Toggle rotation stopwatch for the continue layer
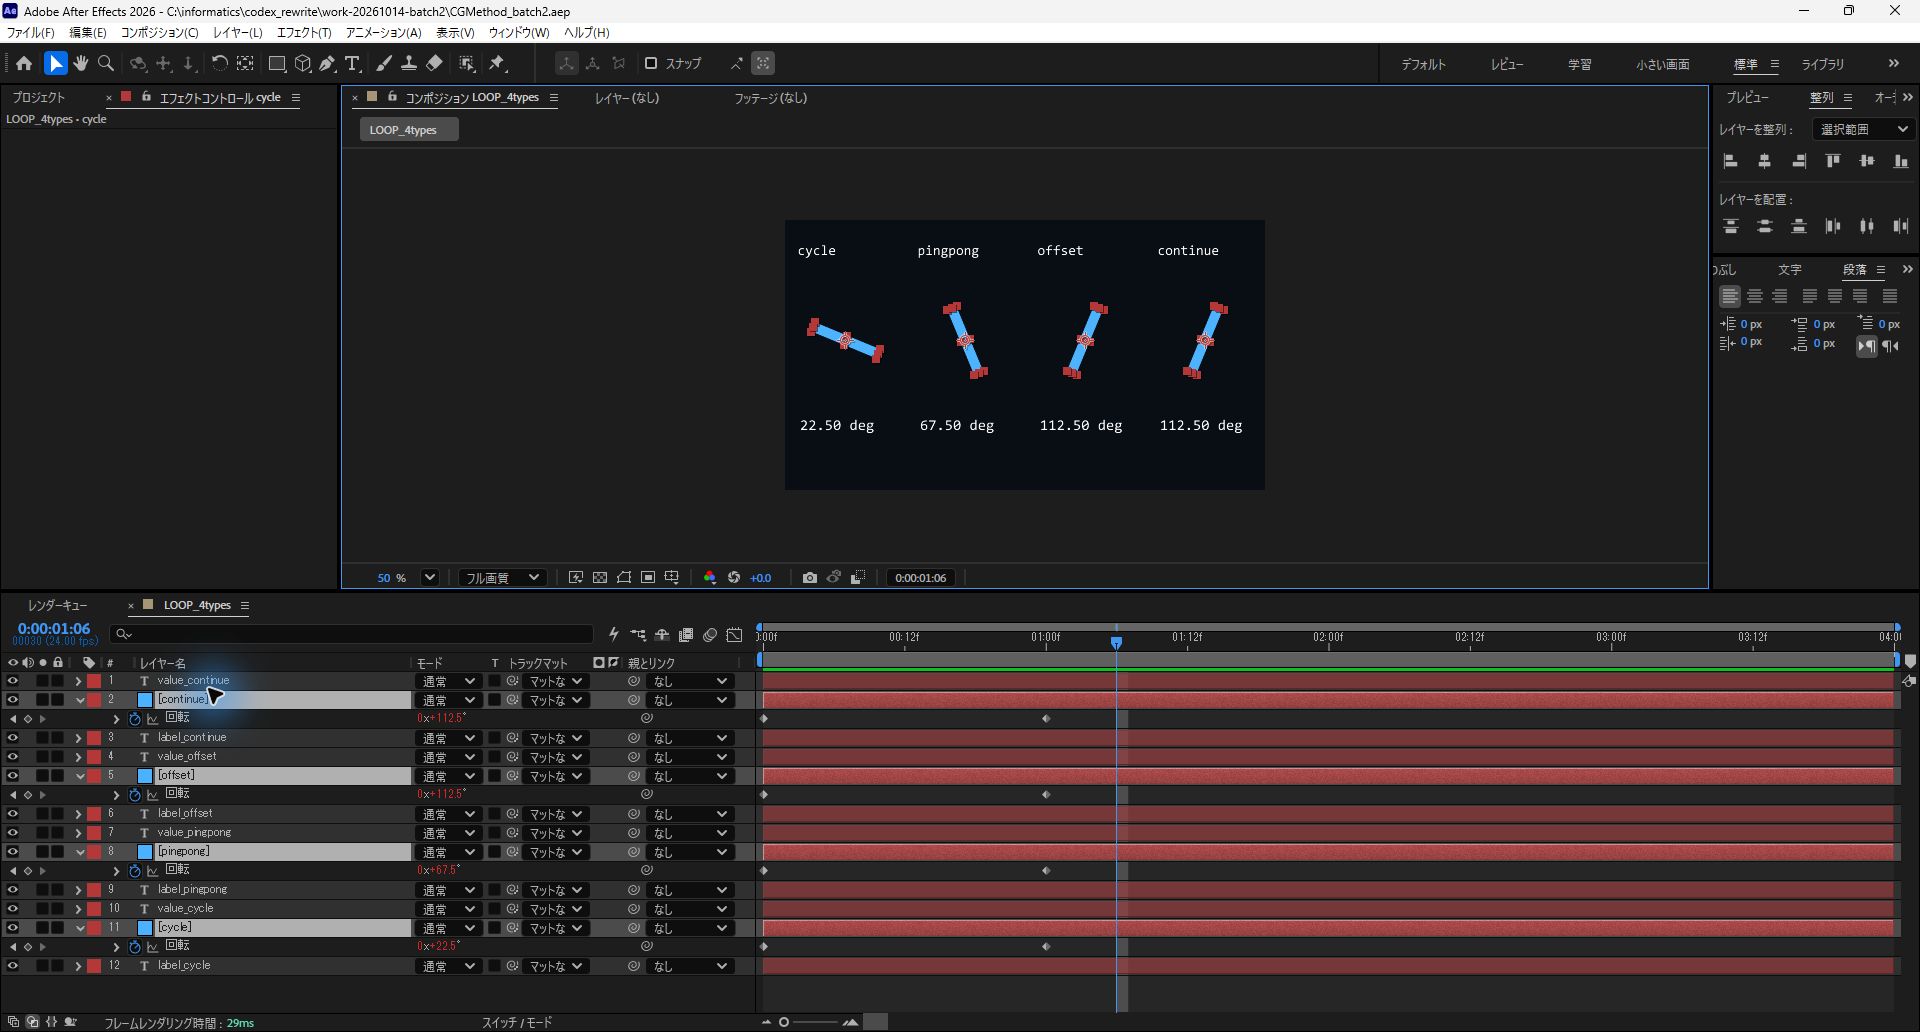The width and height of the screenshot is (1920, 1032). [135, 719]
